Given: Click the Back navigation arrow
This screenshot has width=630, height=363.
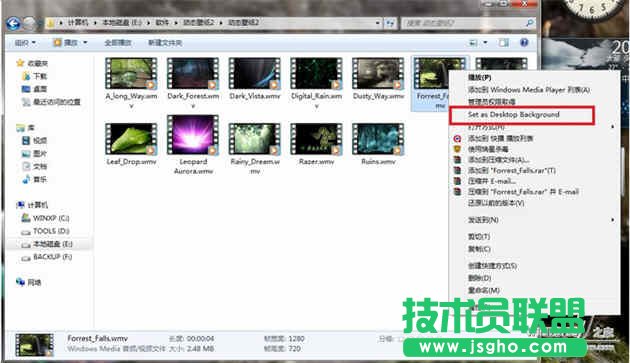Looking at the screenshot, I should pyautogui.click(x=14, y=23).
